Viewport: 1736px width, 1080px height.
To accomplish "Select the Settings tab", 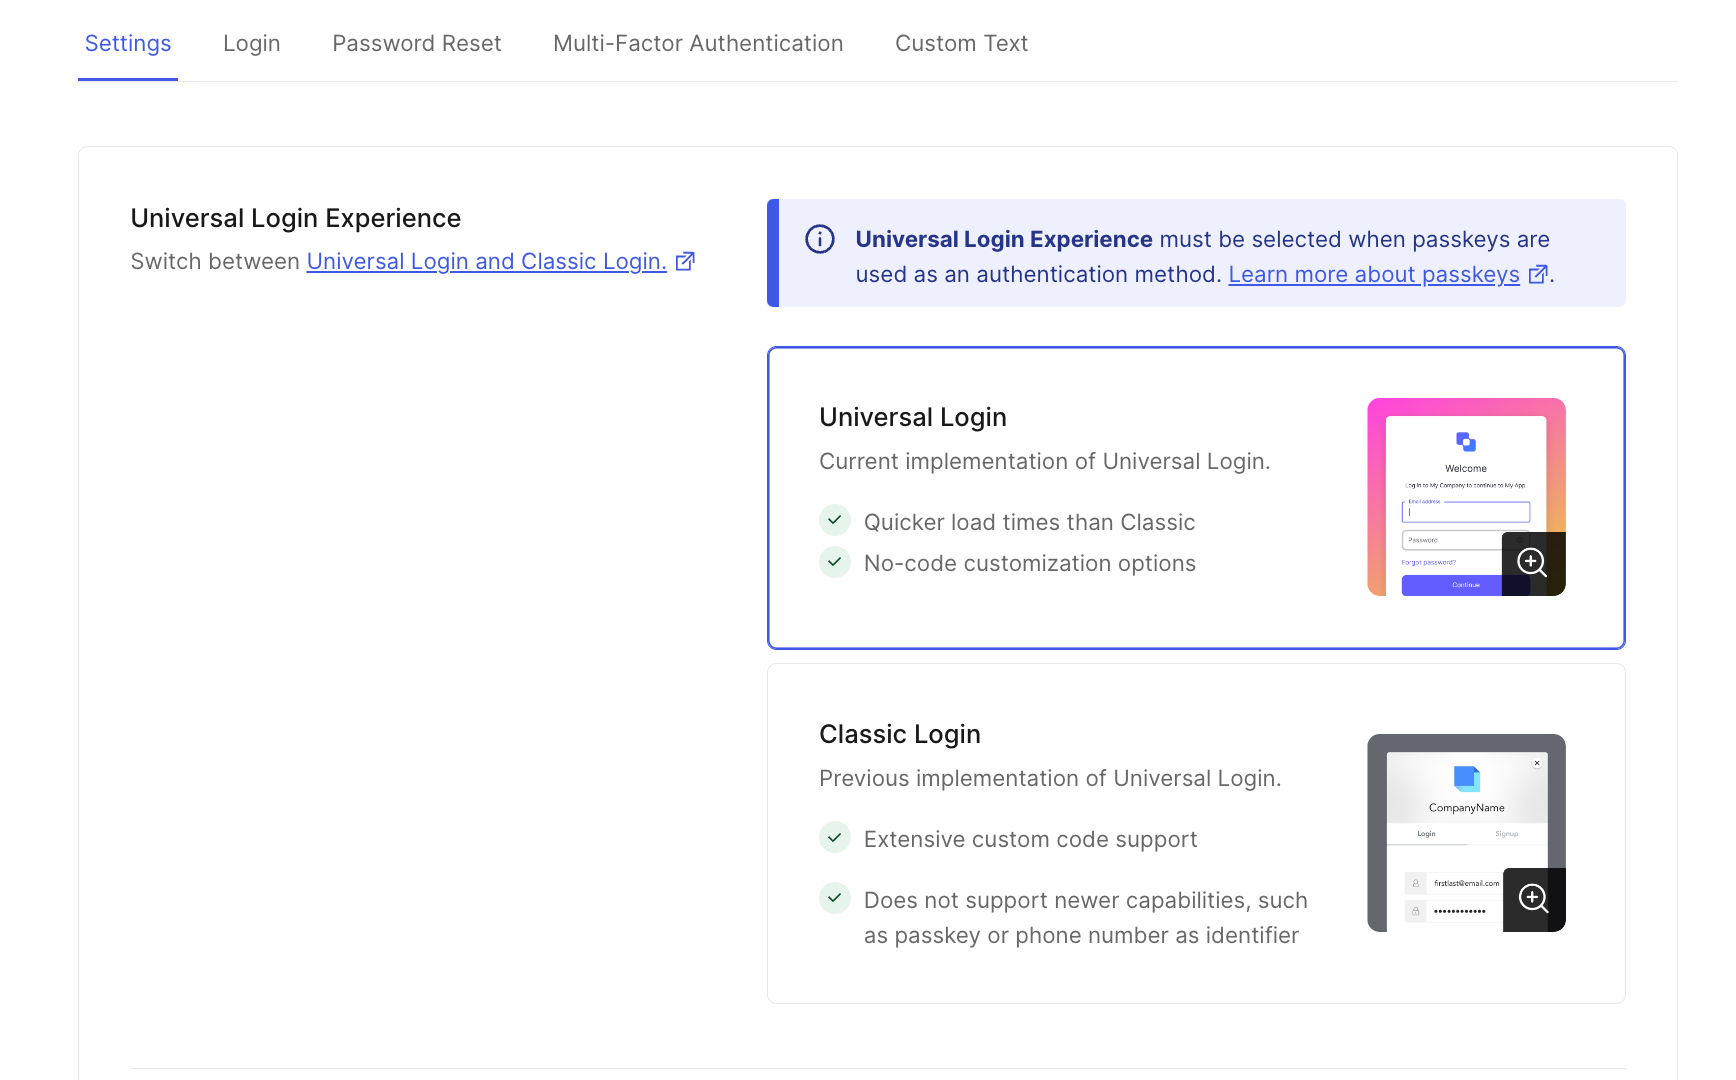I will (128, 43).
